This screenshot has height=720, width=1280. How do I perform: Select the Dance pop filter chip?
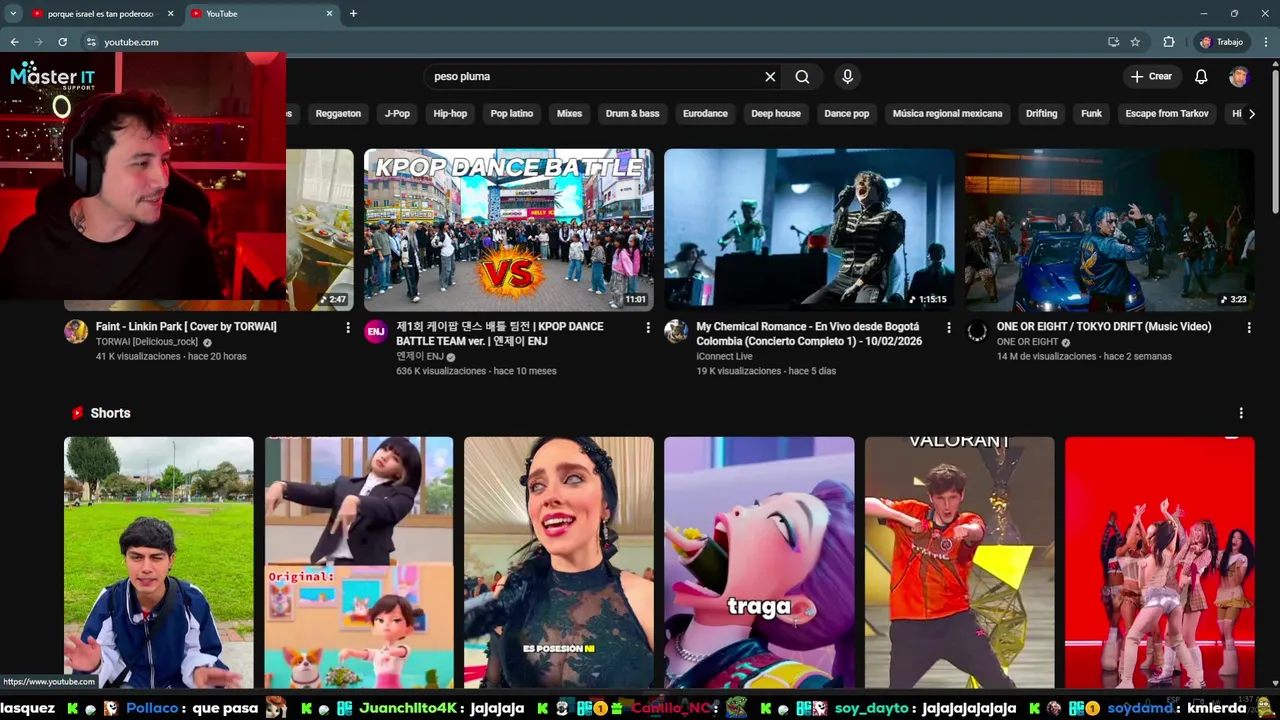847,114
